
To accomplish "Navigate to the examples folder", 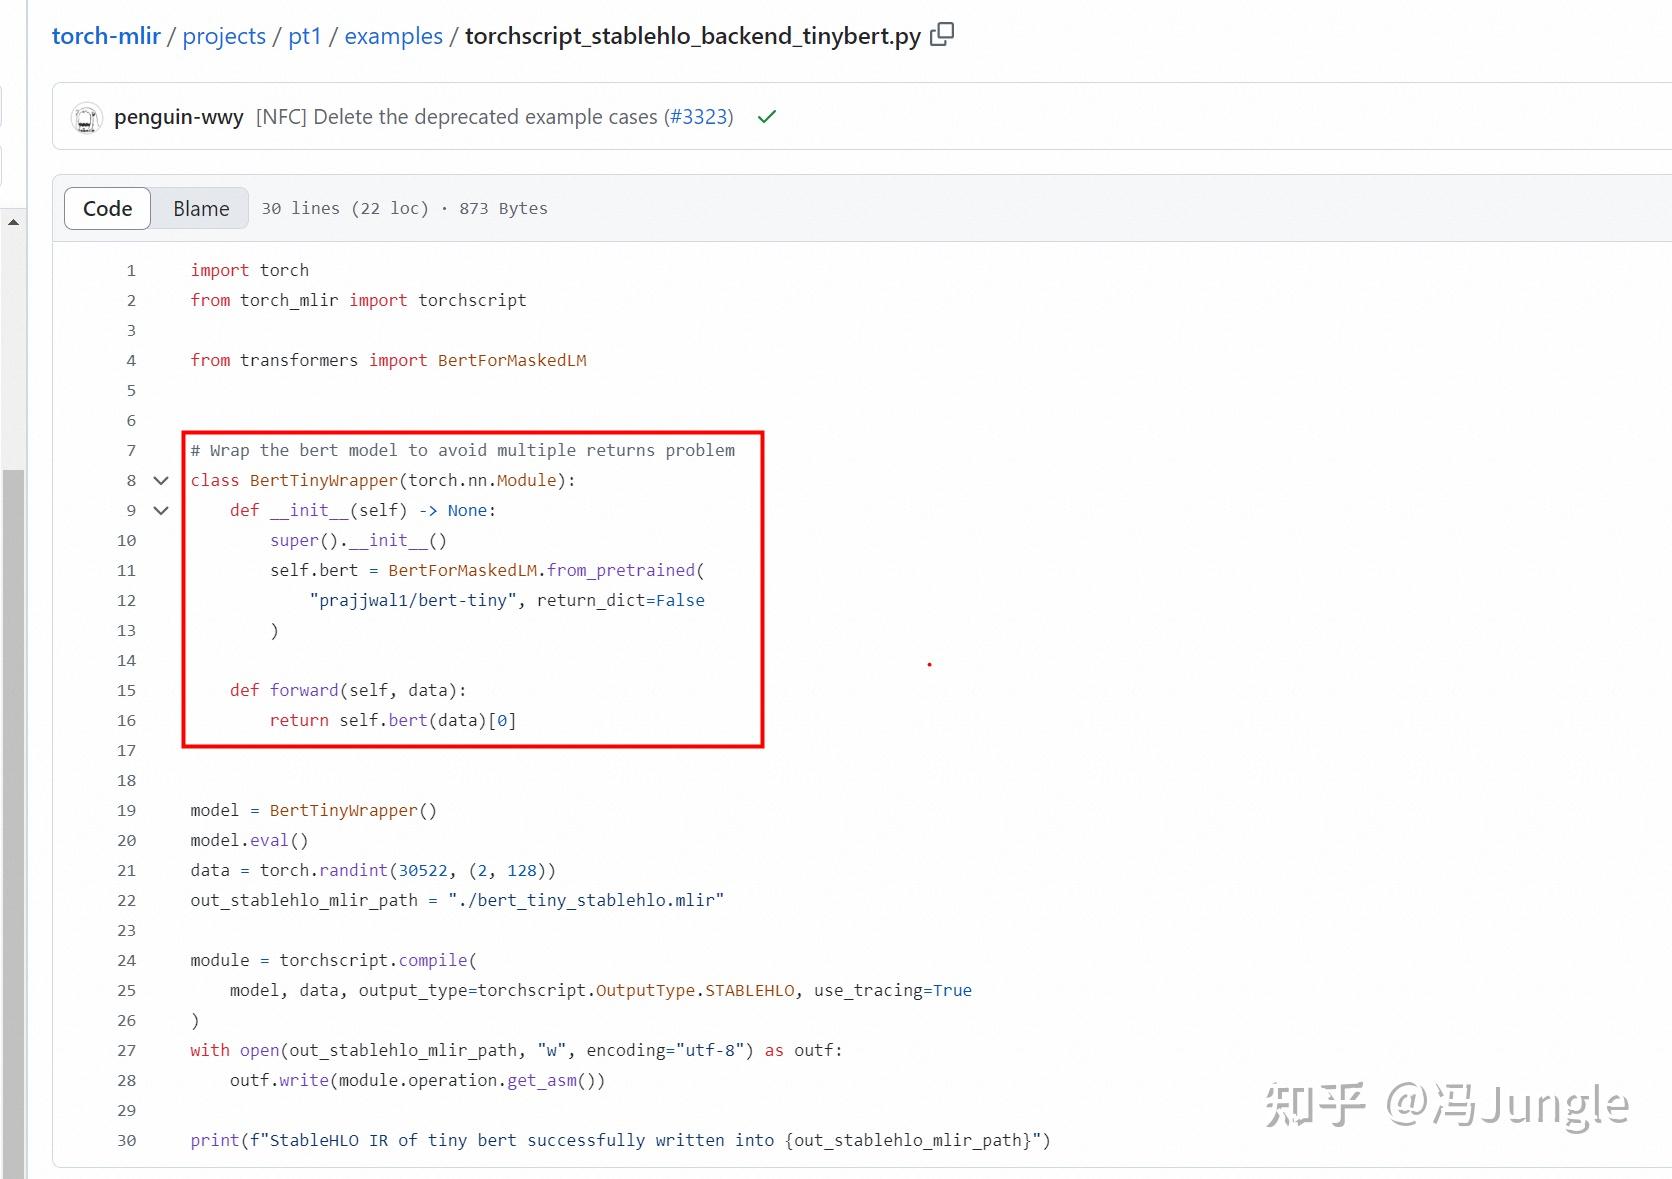I will point(393,35).
